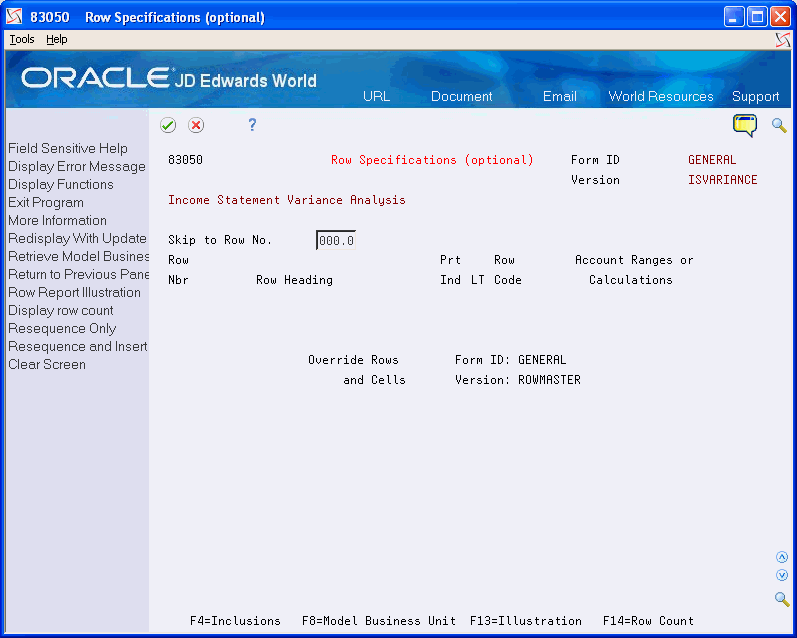The width and height of the screenshot is (797, 638).
Task: Click the JD Edwards icon in title bar
Action: 14,17
